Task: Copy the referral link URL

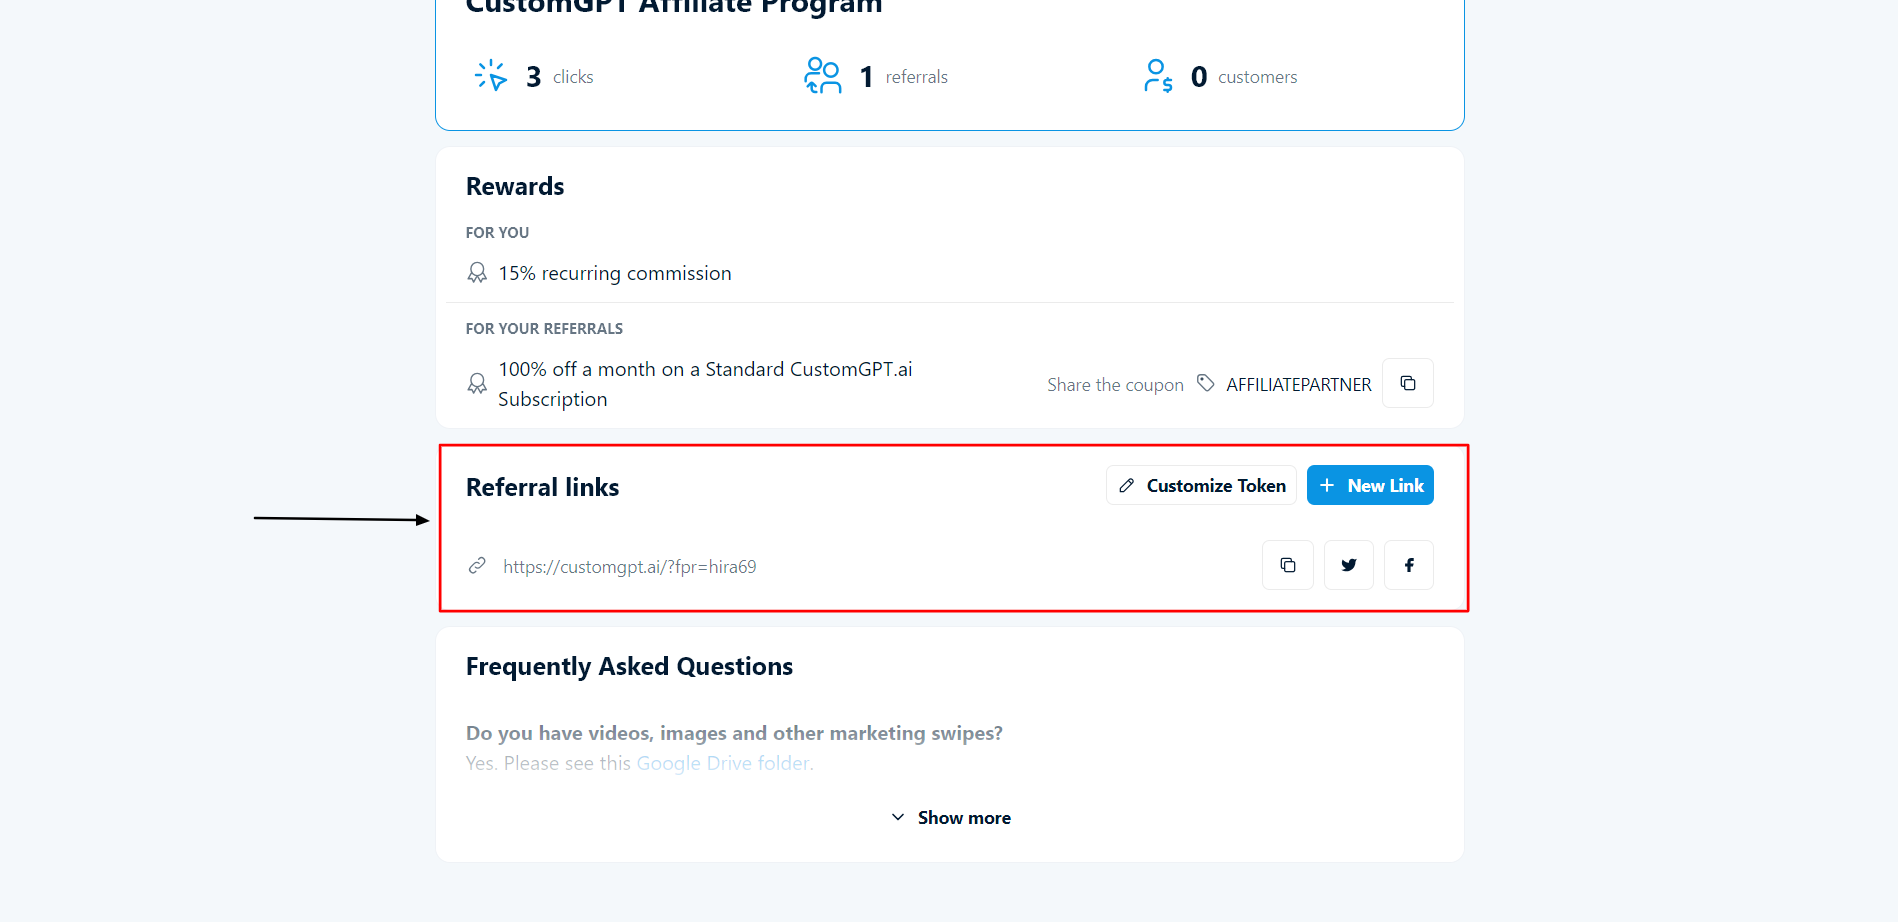Action: click(1287, 565)
